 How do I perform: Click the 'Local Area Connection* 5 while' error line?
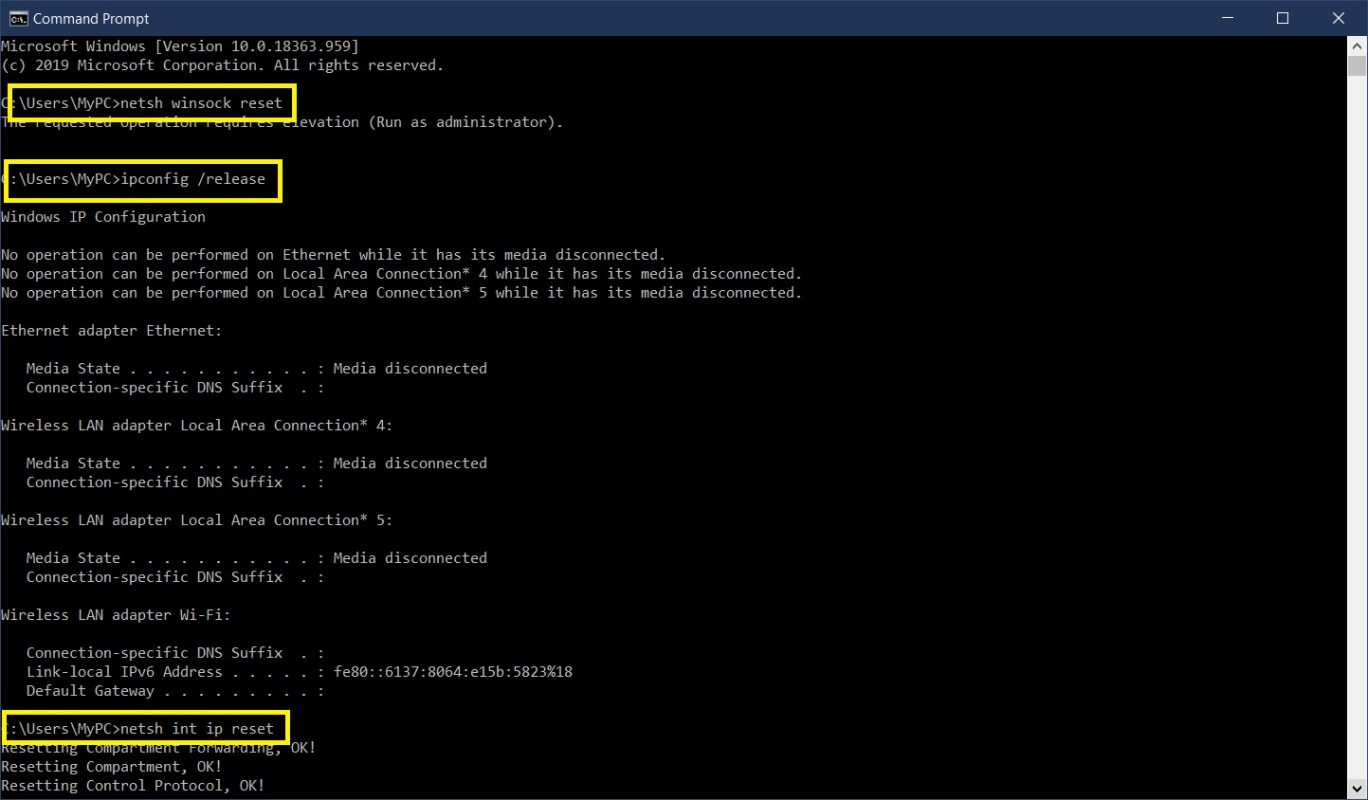tap(401, 293)
